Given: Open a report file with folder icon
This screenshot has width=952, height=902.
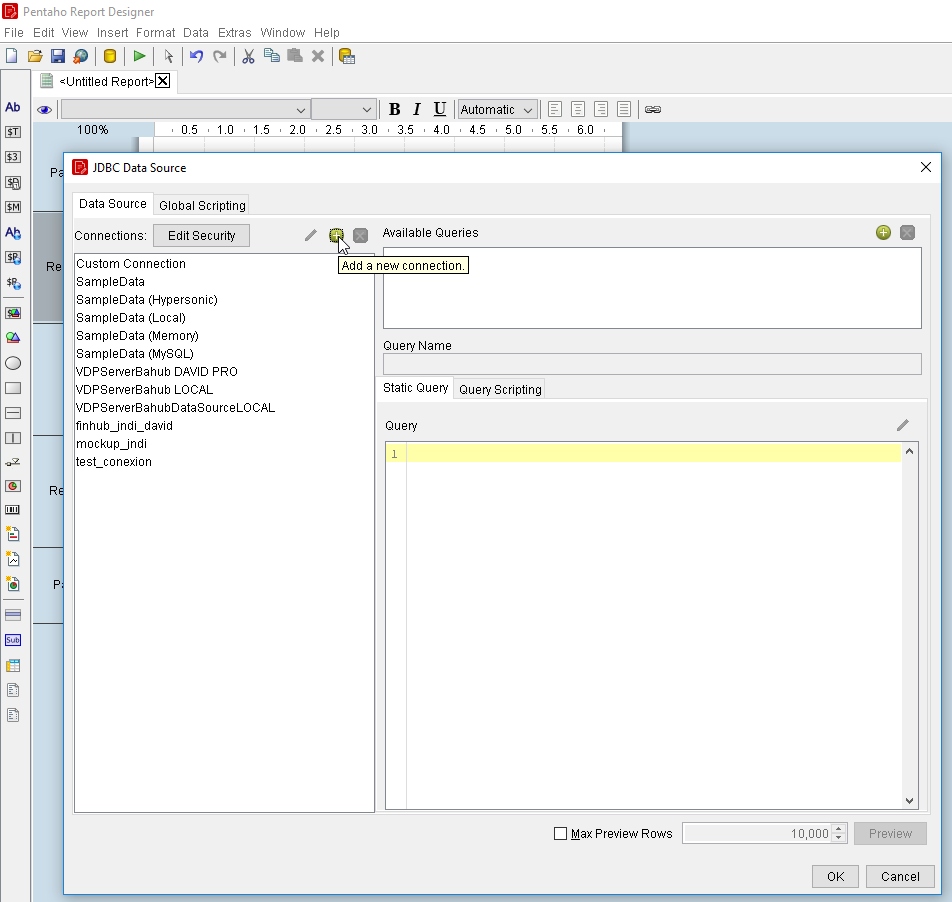Looking at the screenshot, I should (35, 56).
